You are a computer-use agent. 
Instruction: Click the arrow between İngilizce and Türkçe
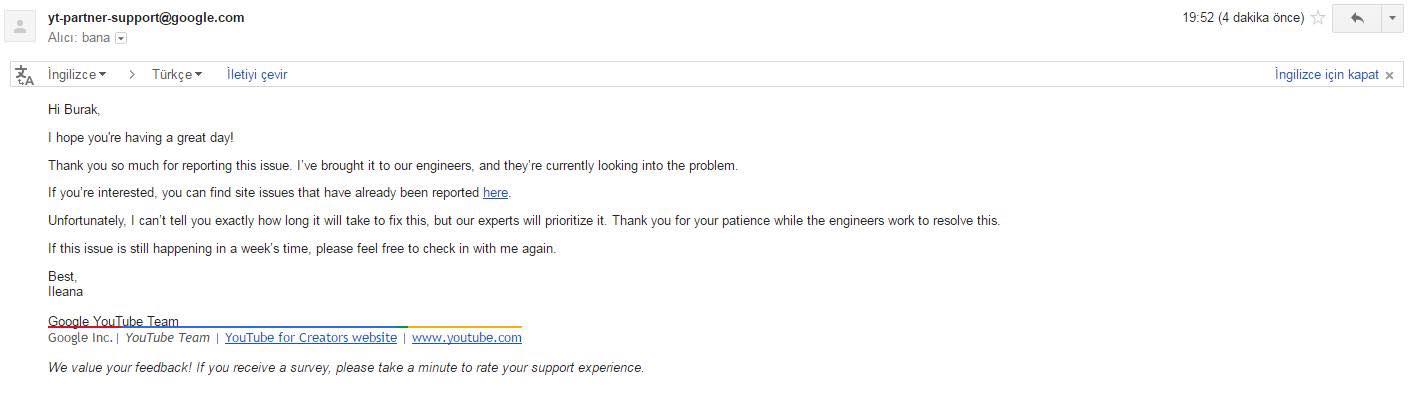[131, 75]
